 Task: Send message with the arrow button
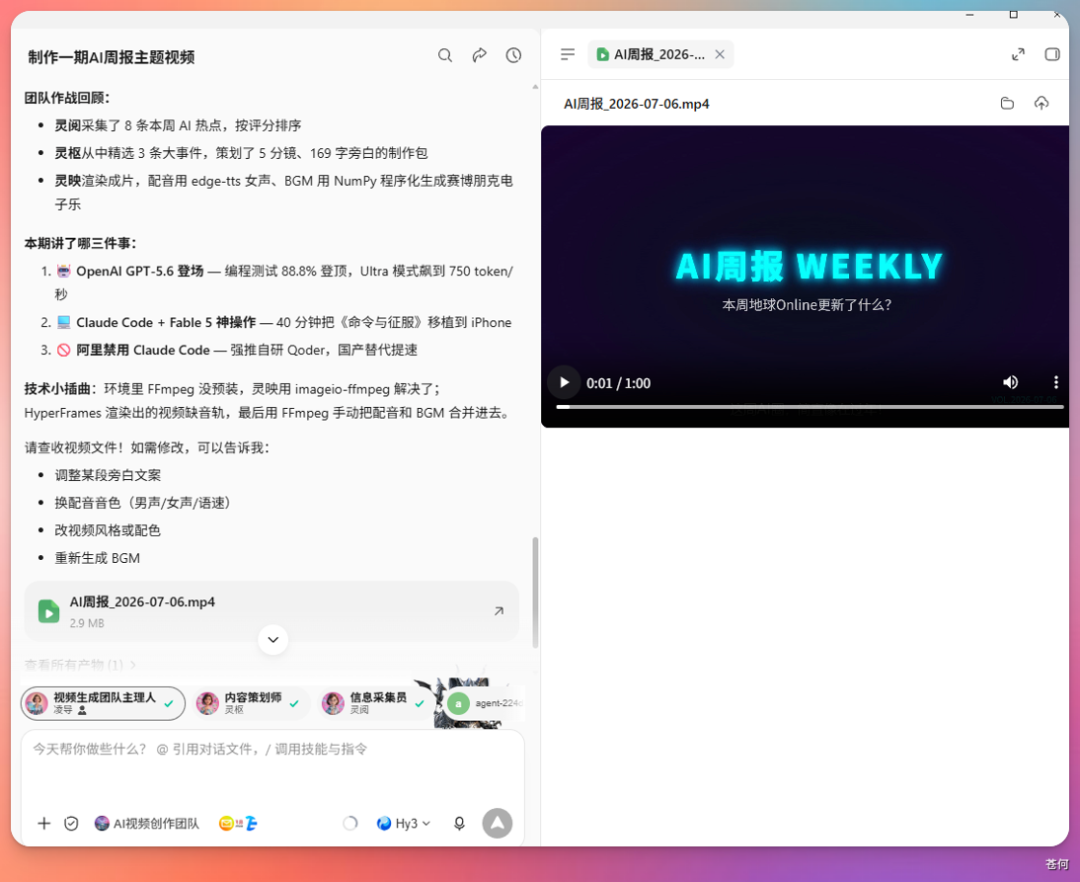(497, 823)
